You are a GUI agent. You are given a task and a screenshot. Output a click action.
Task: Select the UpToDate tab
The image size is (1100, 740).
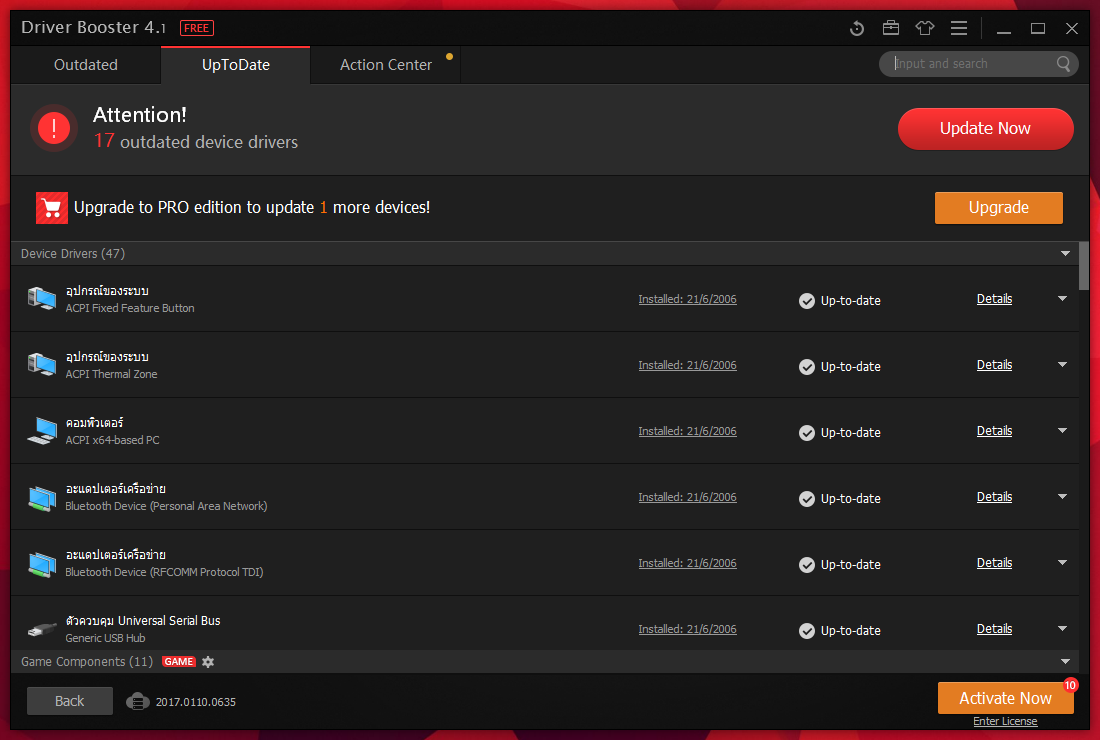(x=236, y=65)
